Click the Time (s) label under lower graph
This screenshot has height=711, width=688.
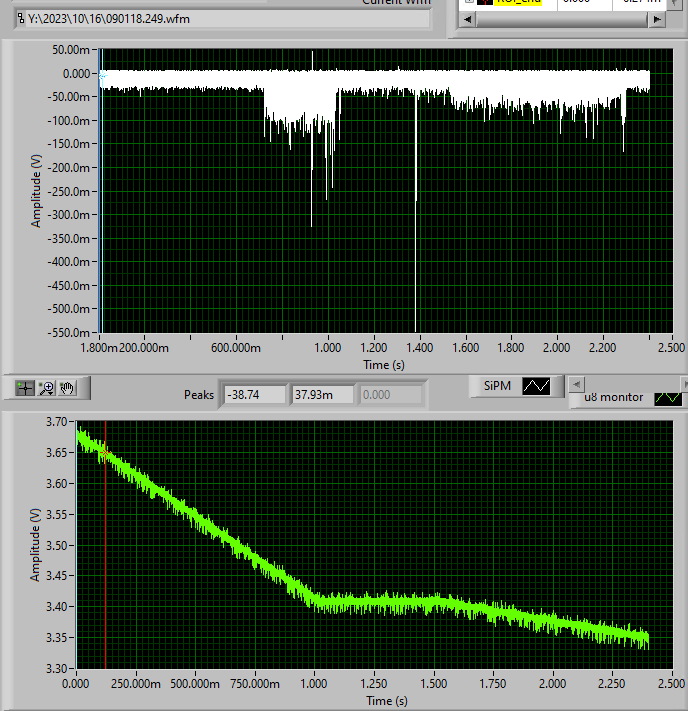coord(387,701)
